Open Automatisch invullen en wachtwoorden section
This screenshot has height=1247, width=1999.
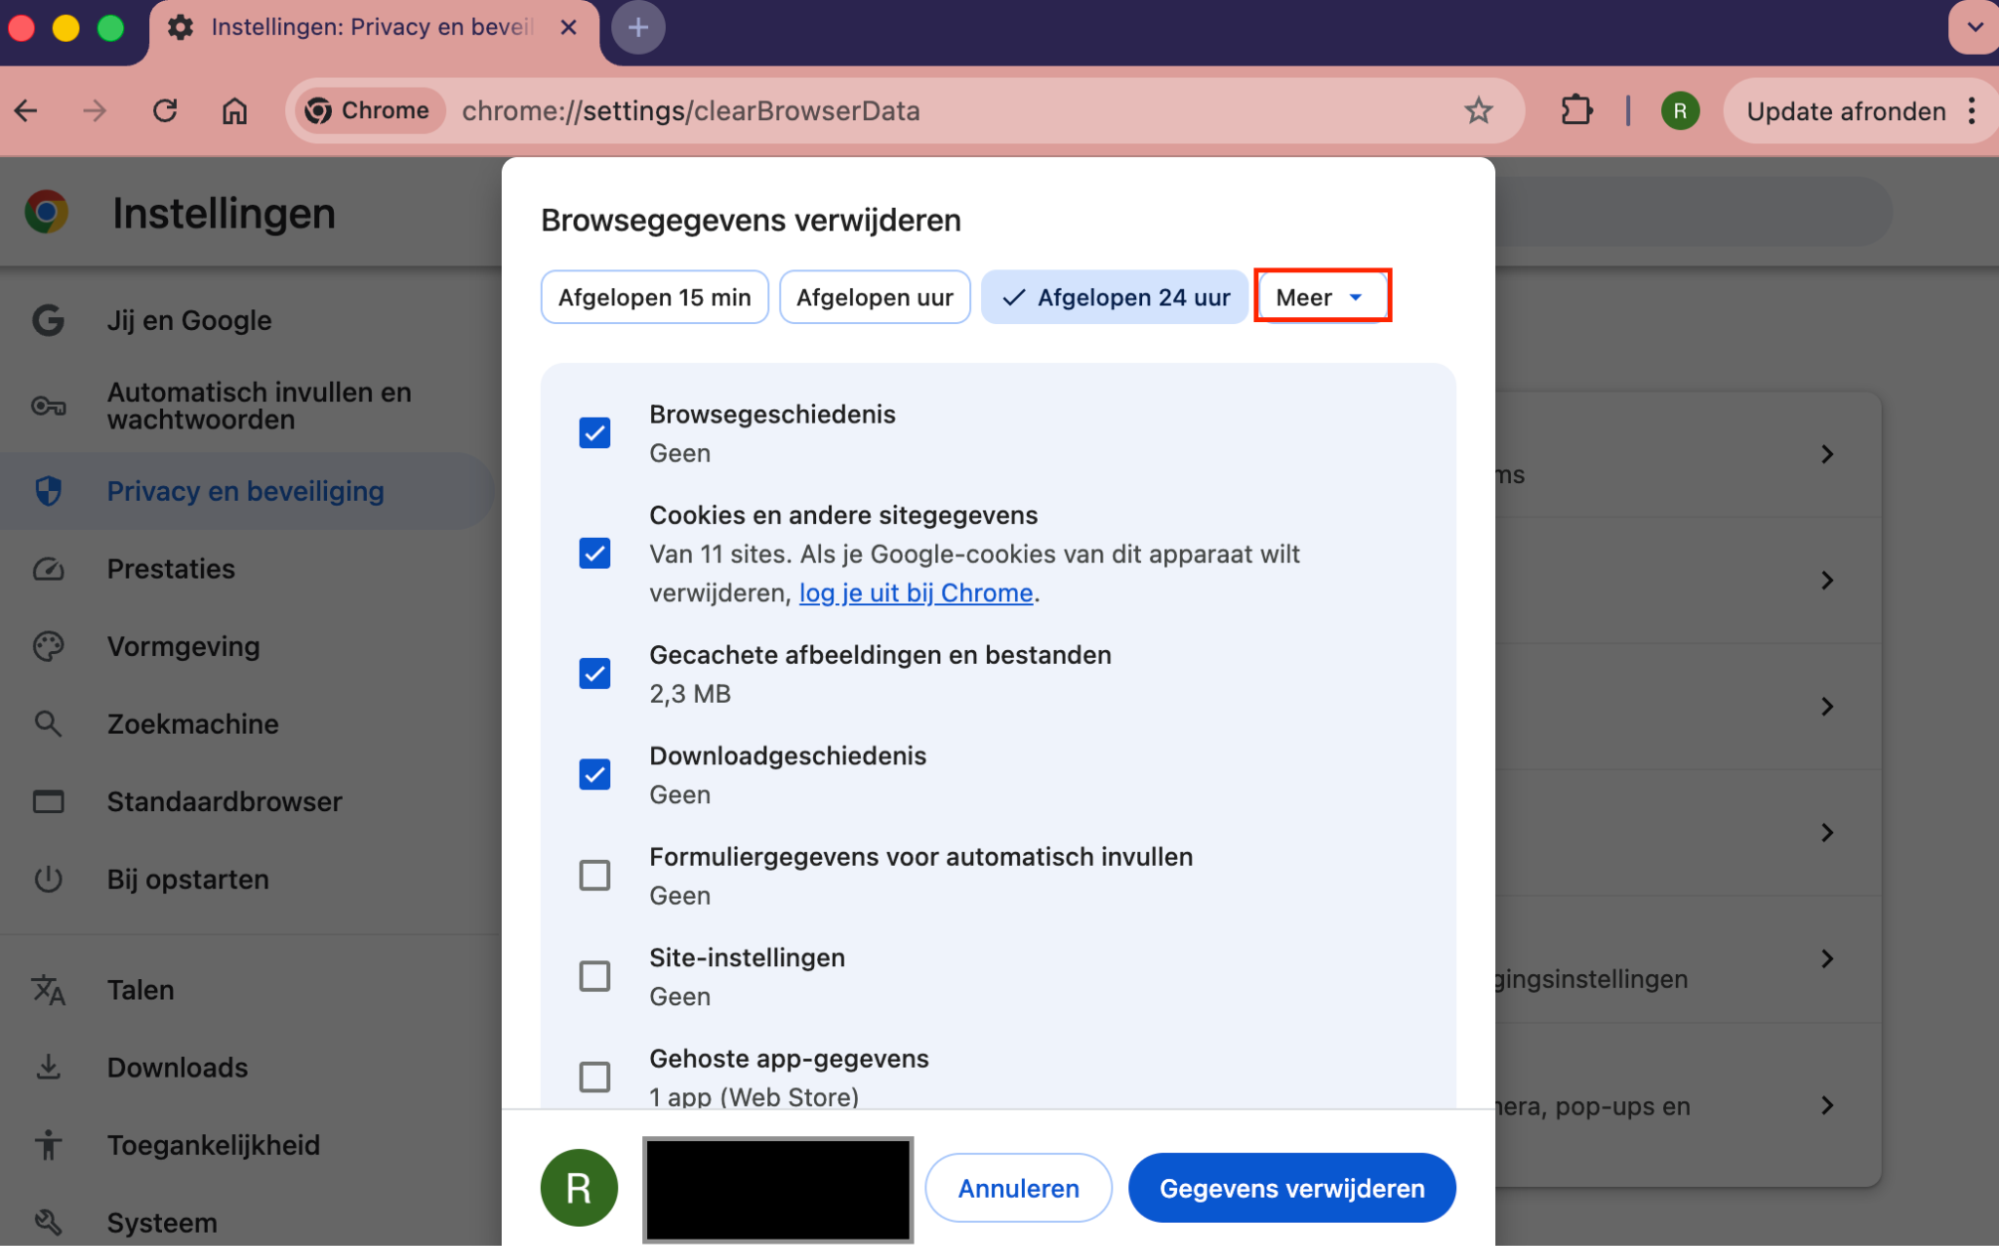(x=248, y=406)
